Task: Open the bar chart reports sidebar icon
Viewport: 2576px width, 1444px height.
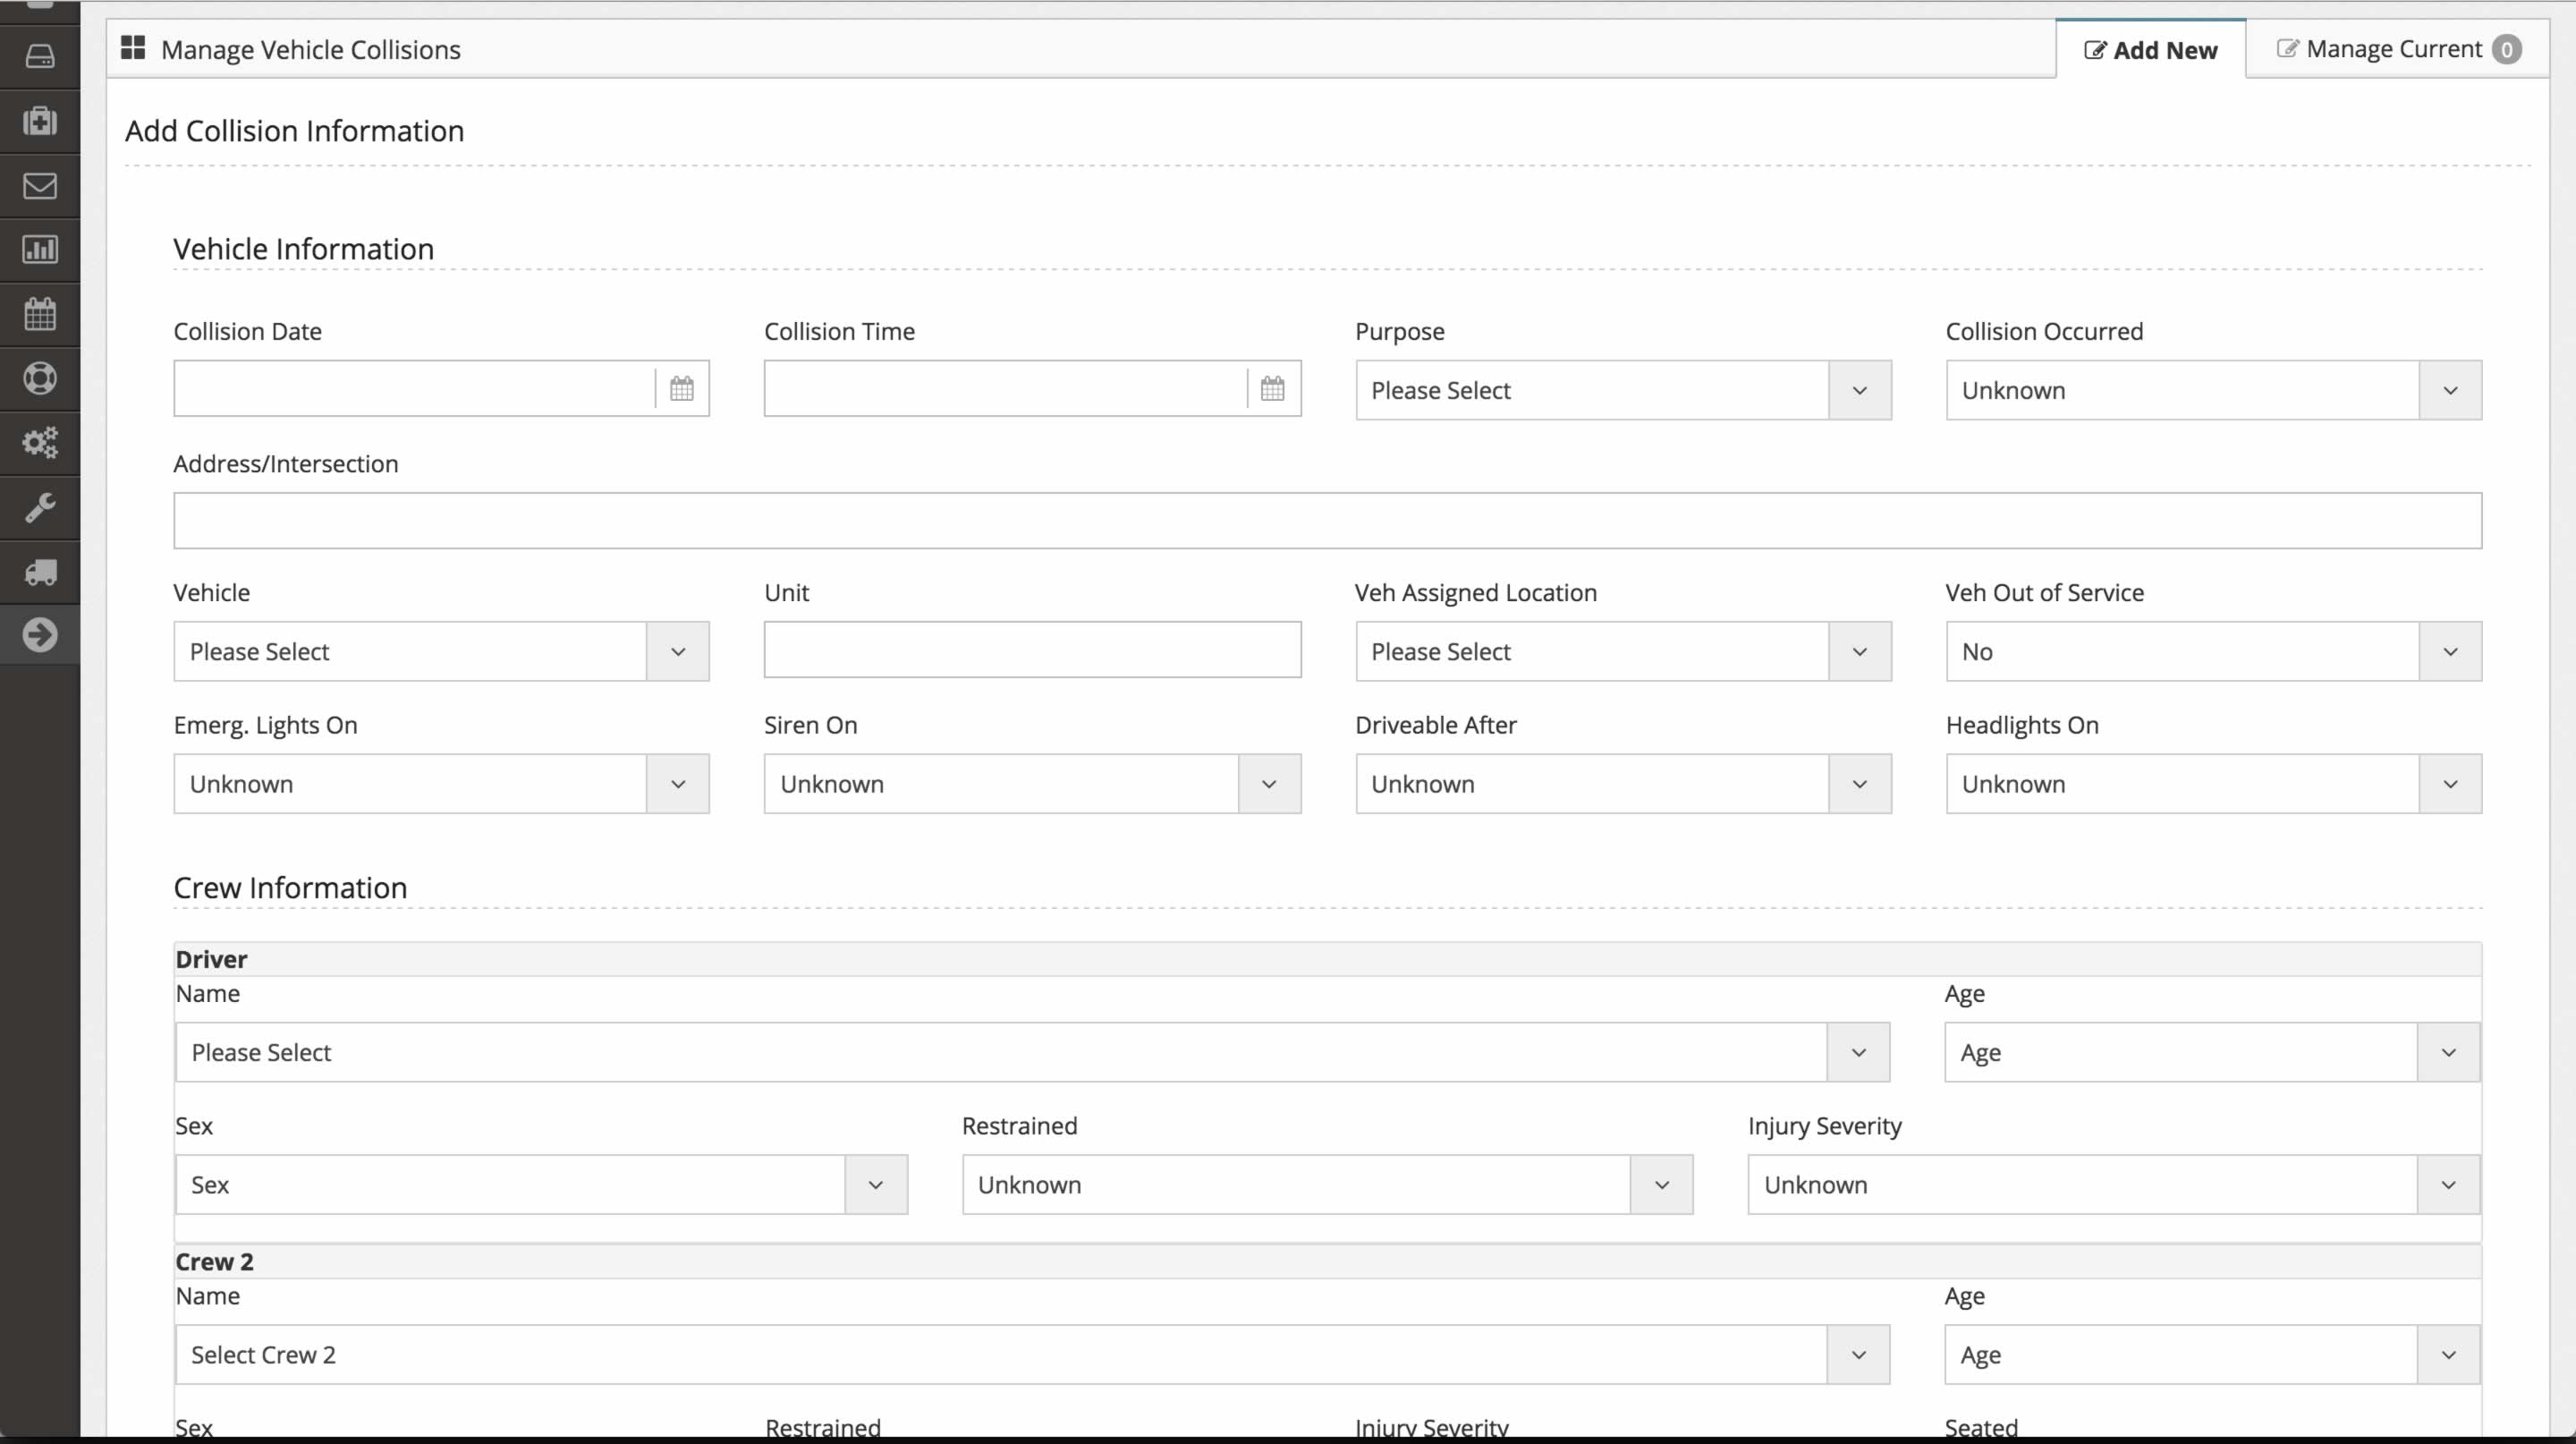Action: coord(40,249)
